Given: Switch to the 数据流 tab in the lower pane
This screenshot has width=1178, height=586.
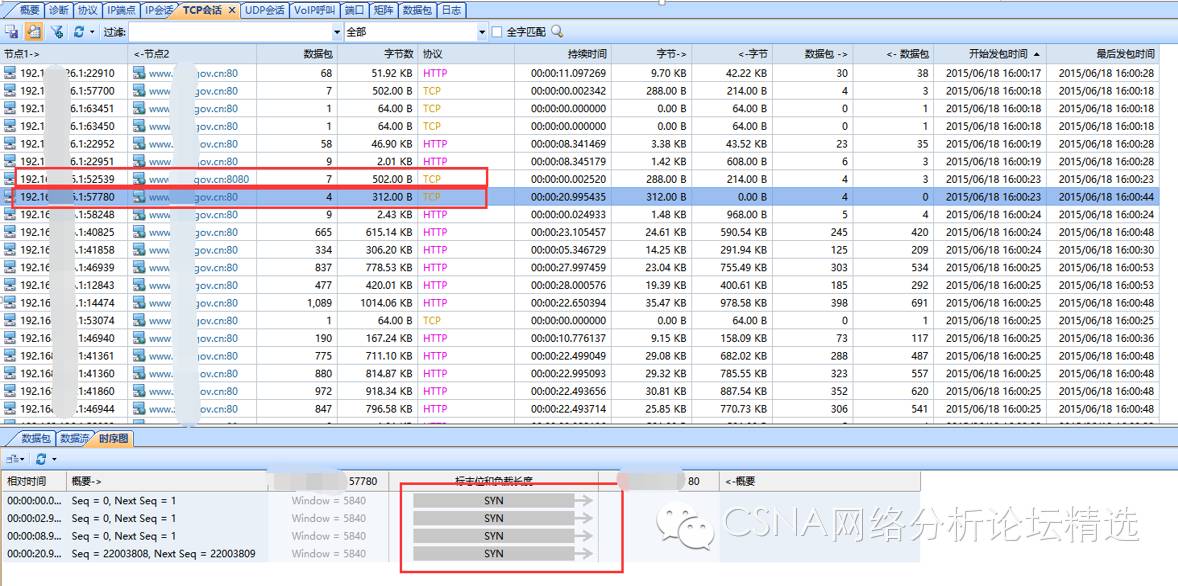Looking at the screenshot, I should pos(74,439).
